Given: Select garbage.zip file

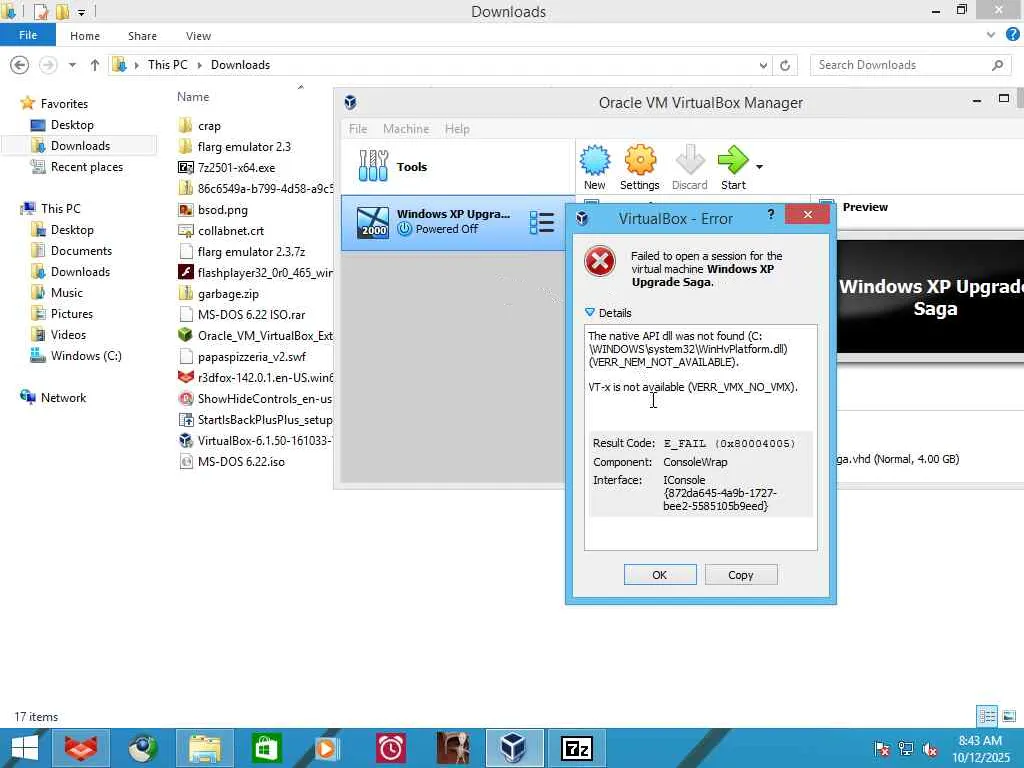Looking at the screenshot, I should click(x=228, y=294).
